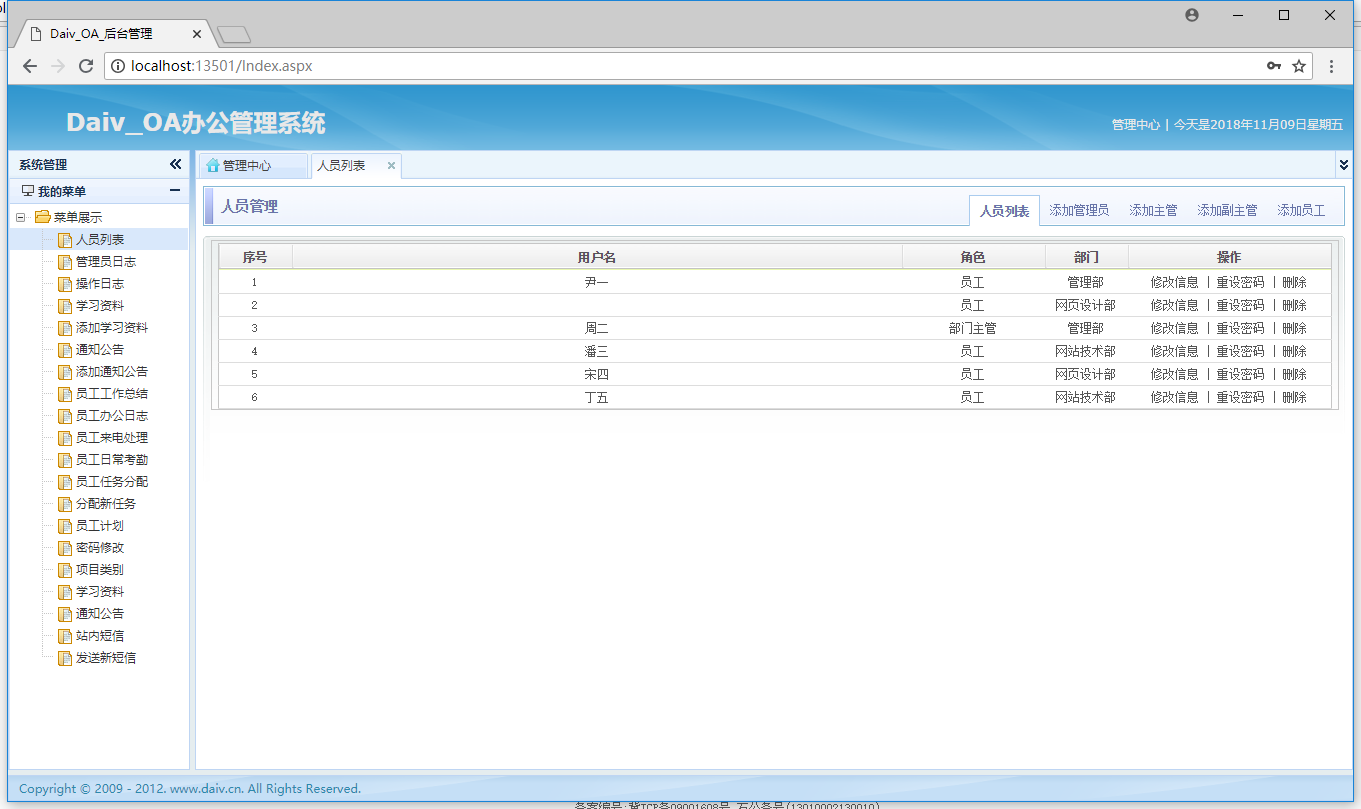Click the 用户名 column header
The width and height of the screenshot is (1361, 809).
(597, 257)
